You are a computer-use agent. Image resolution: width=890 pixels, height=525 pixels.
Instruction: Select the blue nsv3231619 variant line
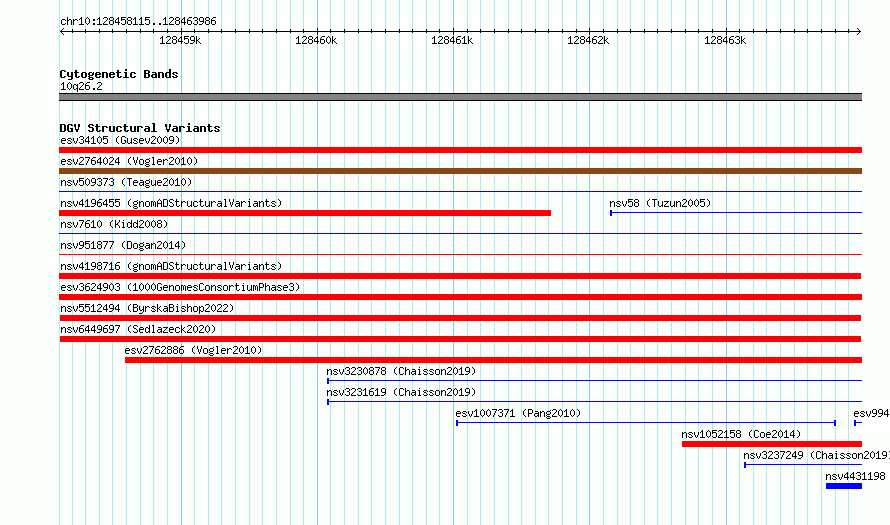coord(594,402)
